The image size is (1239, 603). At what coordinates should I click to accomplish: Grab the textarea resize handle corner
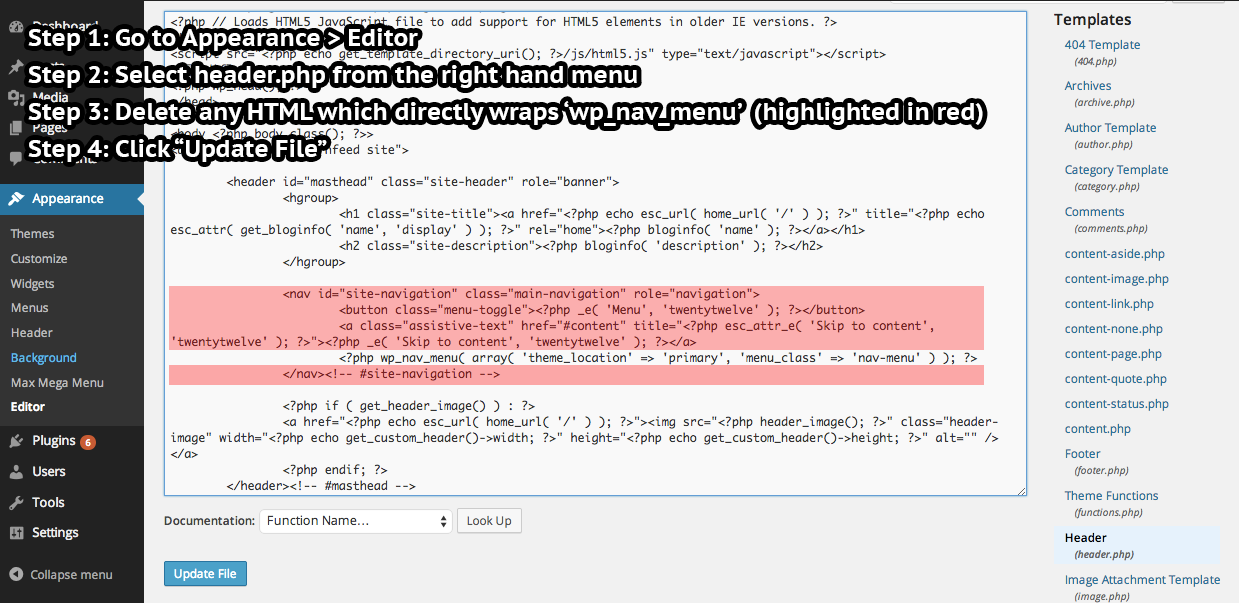pos(1021,490)
